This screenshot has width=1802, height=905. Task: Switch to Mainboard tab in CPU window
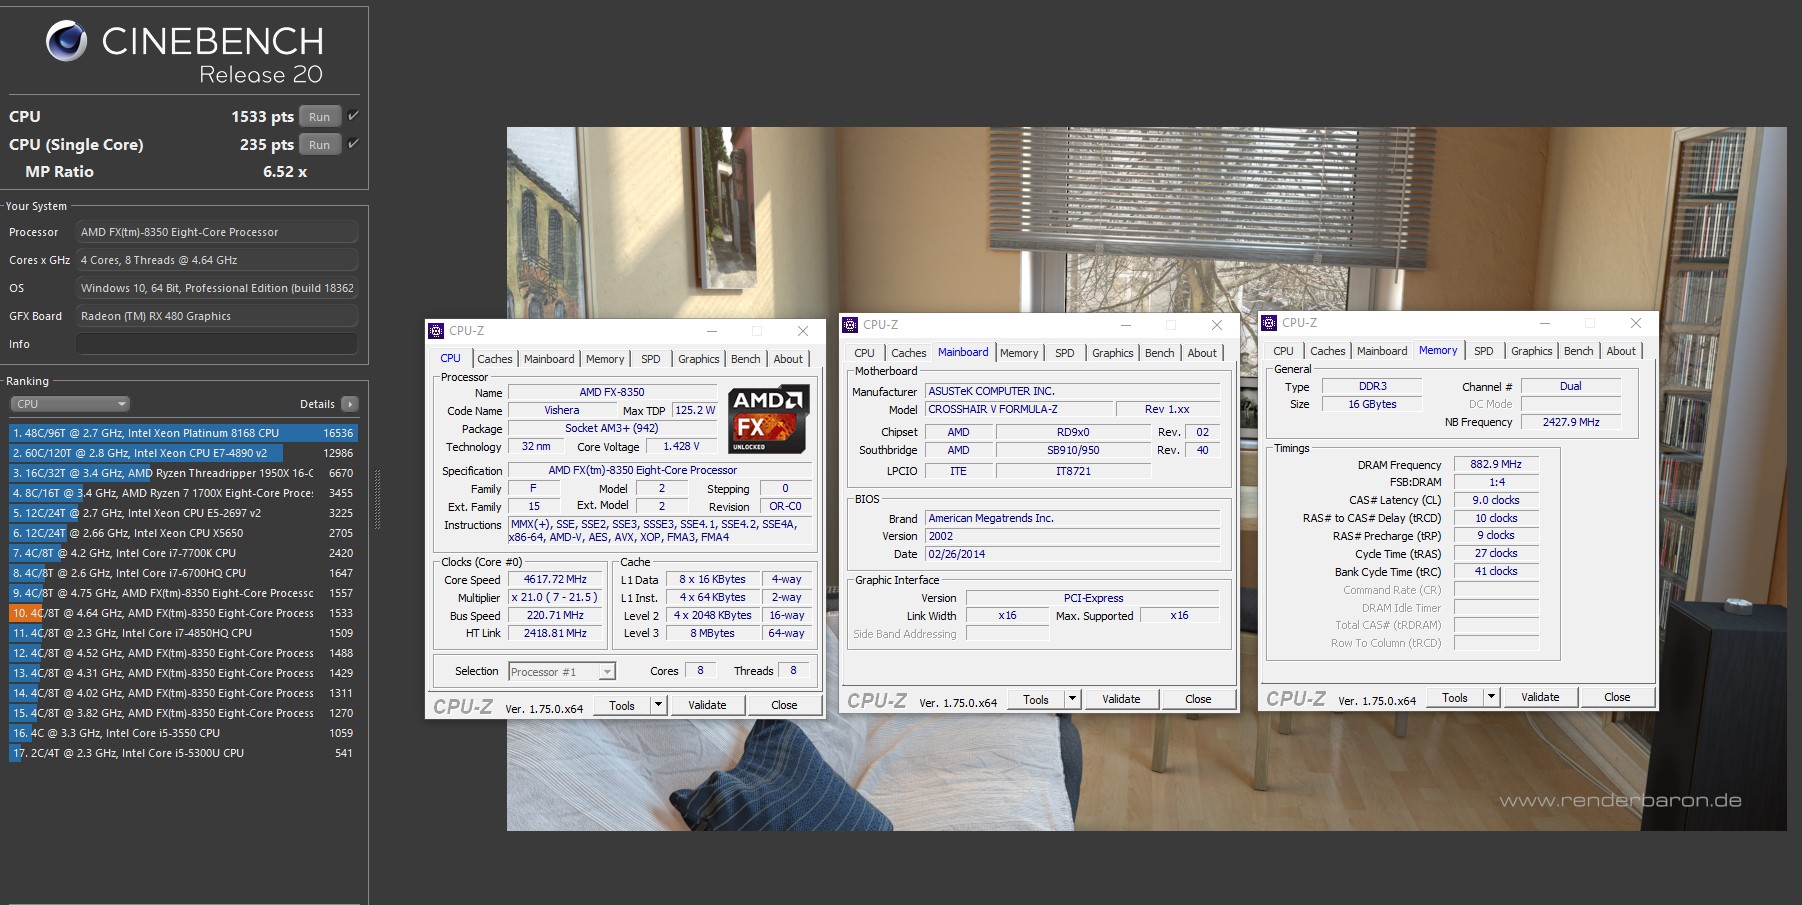point(549,359)
